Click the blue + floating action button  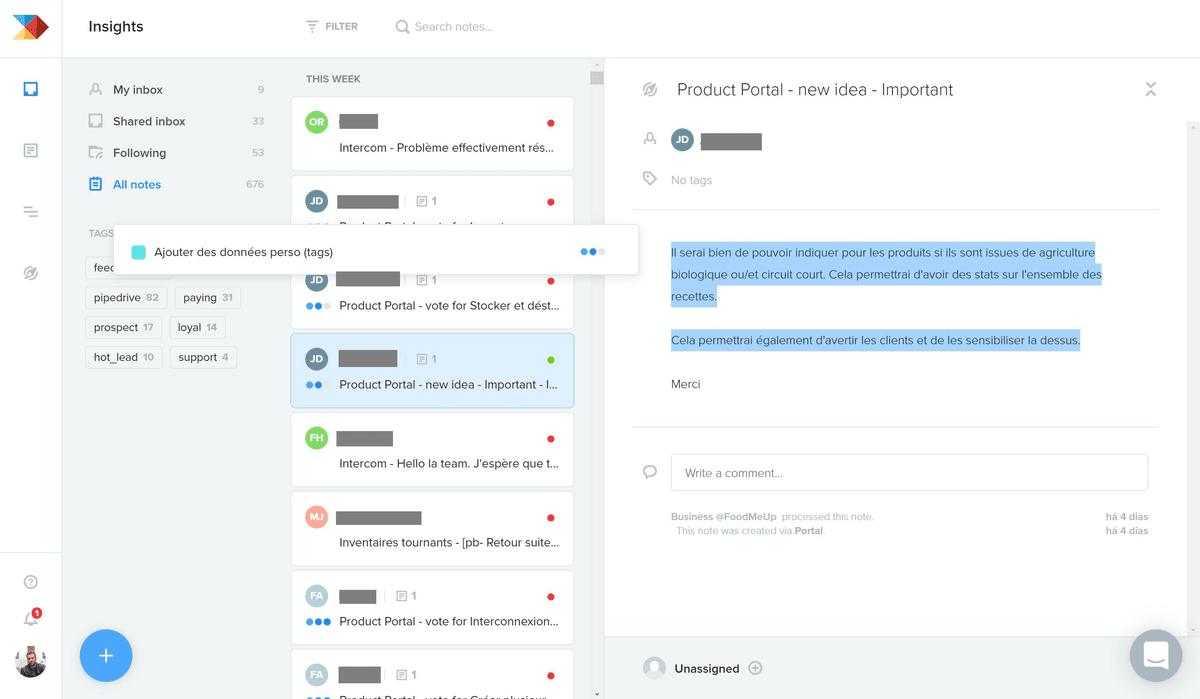pos(106,656)
